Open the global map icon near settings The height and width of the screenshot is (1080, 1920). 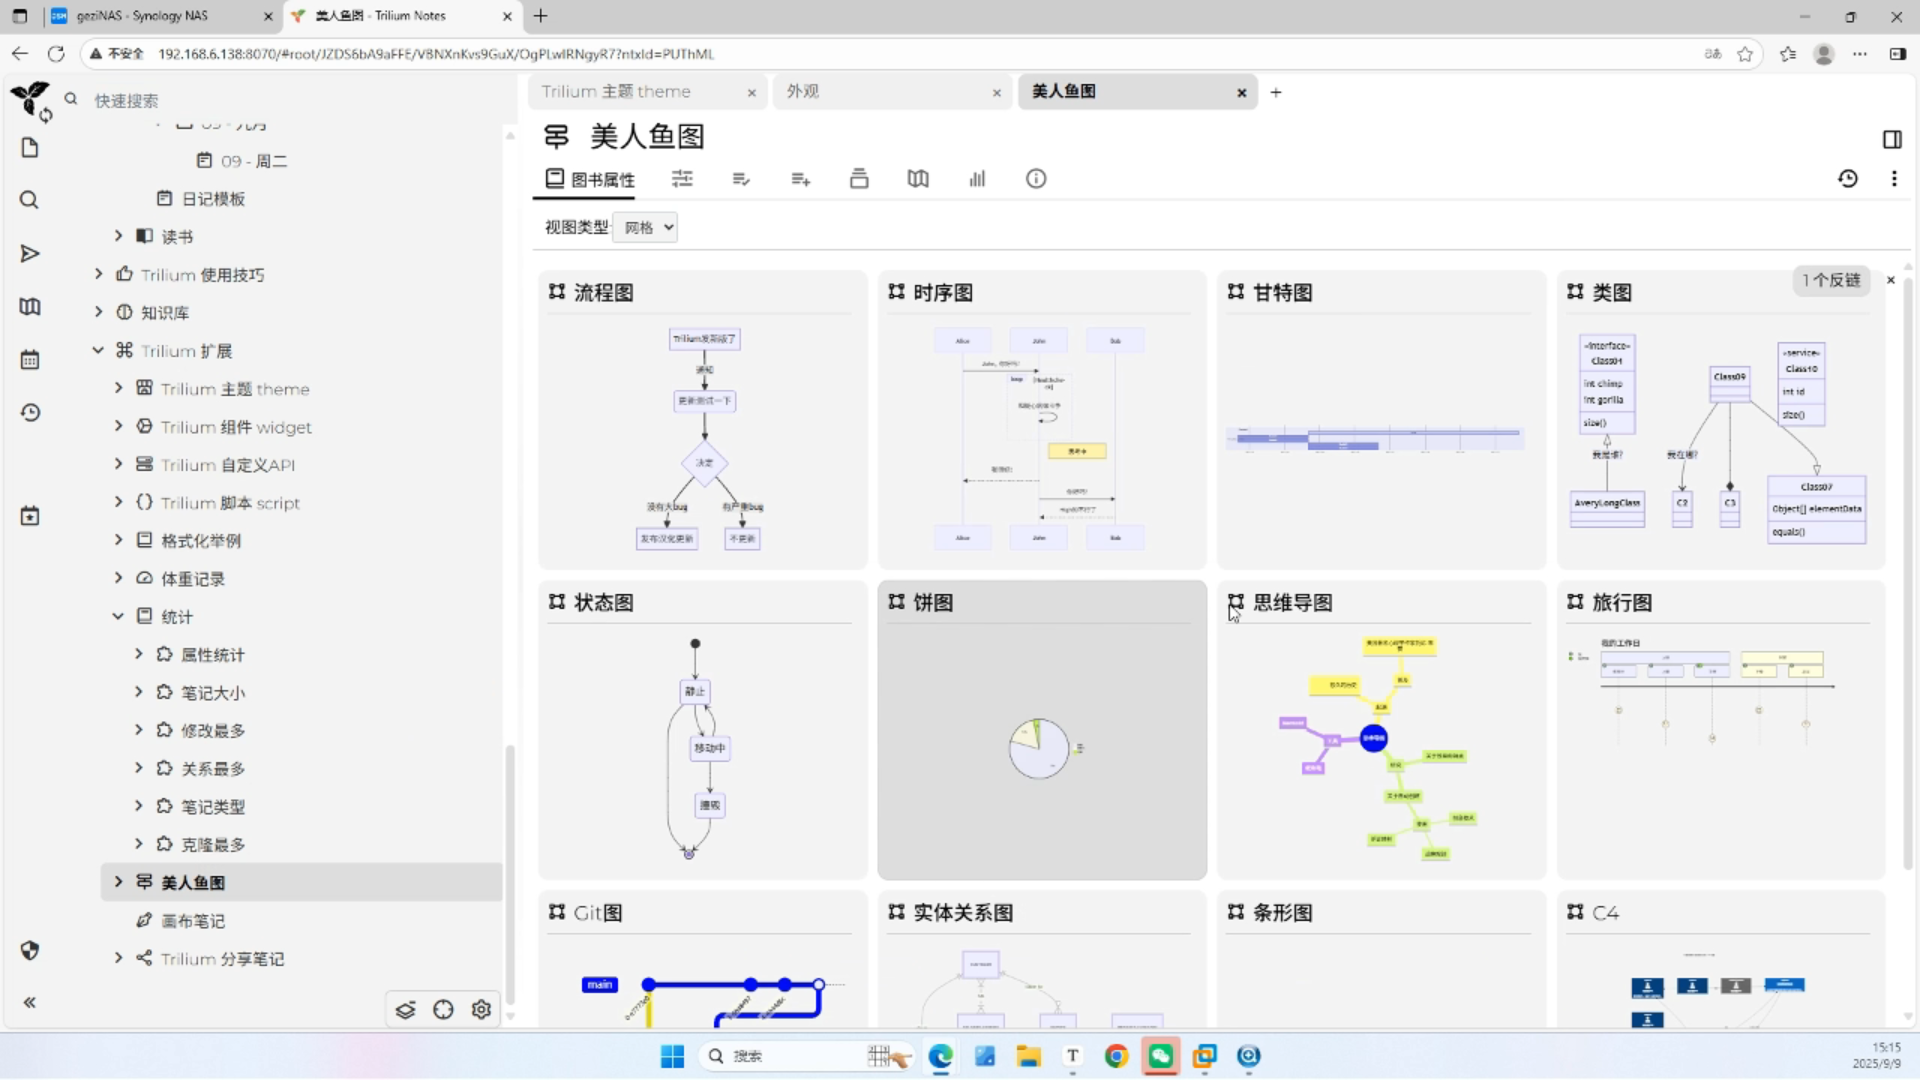(x=443, y=1010)
